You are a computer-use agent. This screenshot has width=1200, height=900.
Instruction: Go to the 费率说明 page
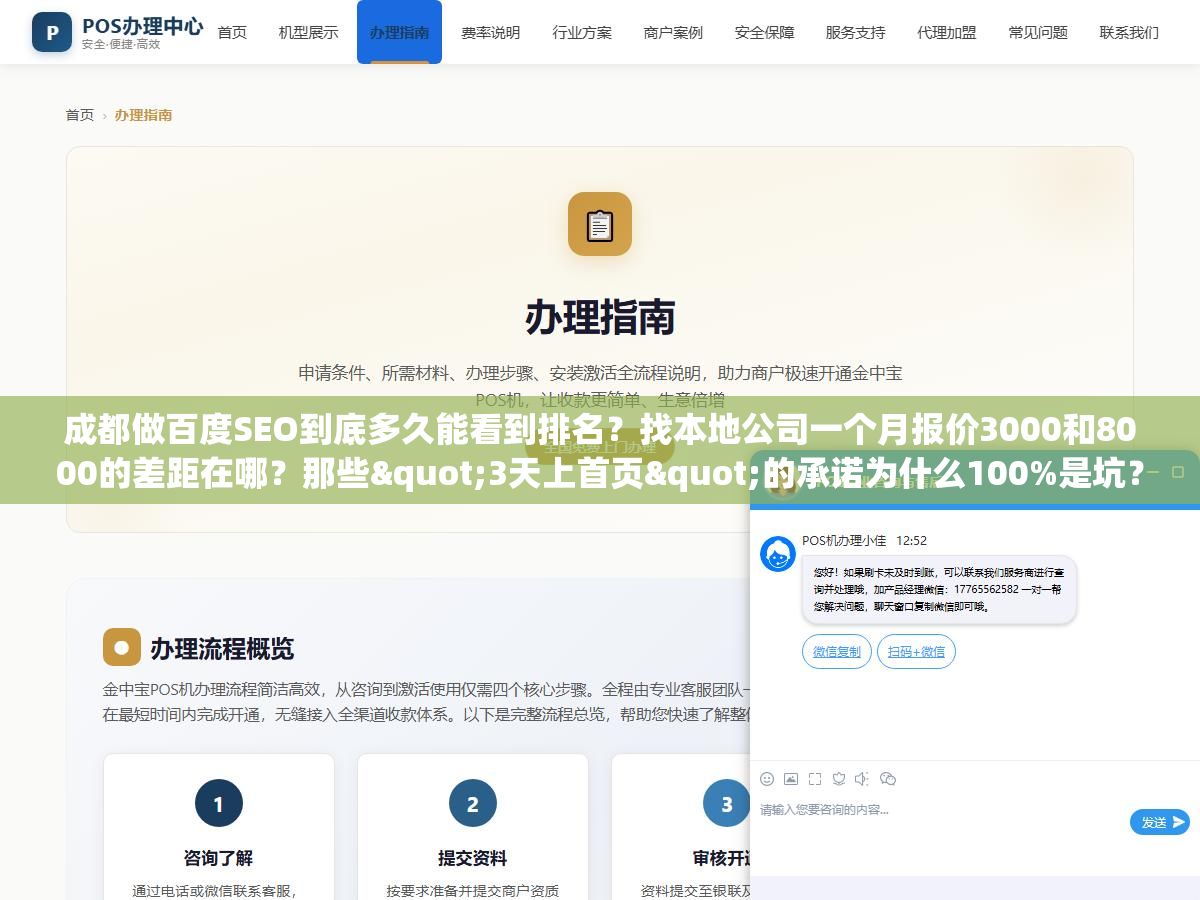click(490, 32)
